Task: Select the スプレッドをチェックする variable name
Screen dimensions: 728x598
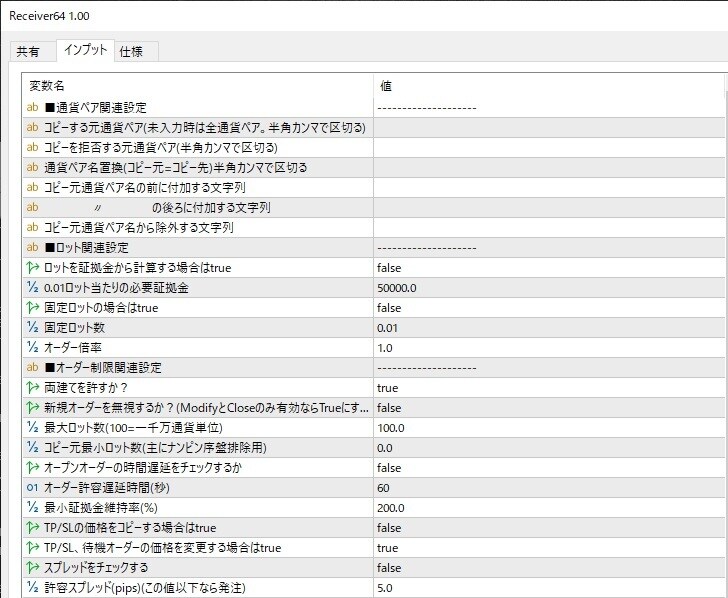Action: 96,568
